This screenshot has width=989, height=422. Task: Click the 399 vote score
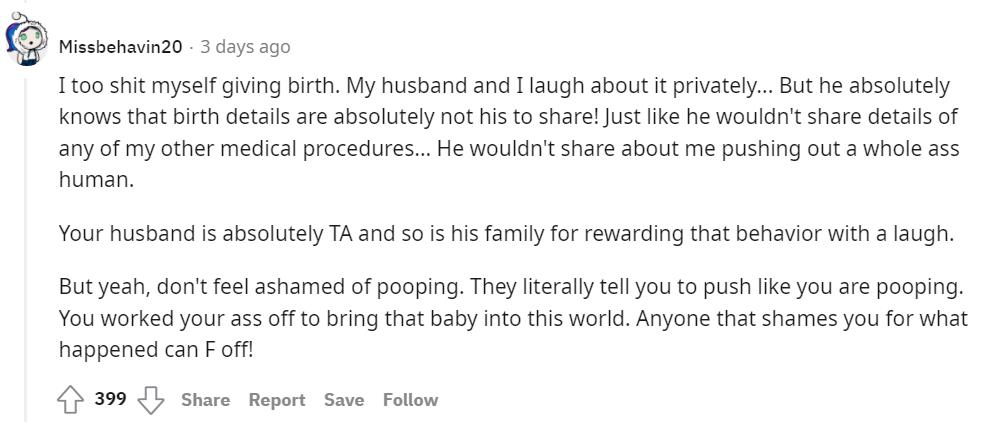pos(111,399)
